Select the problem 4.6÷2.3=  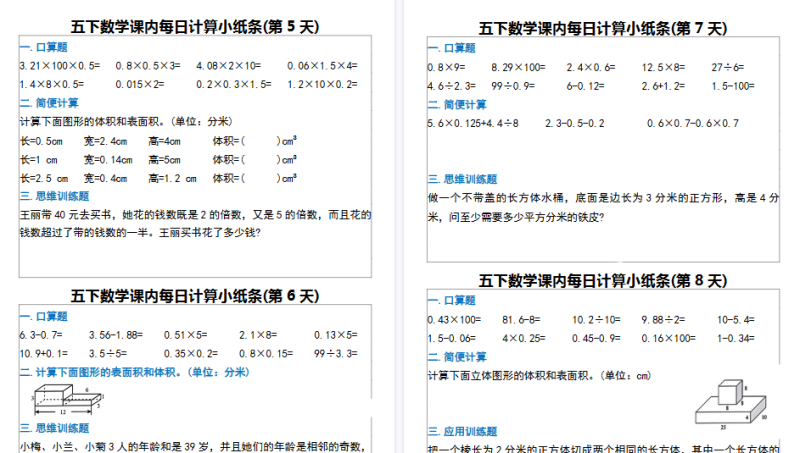(x=452, y=86)
